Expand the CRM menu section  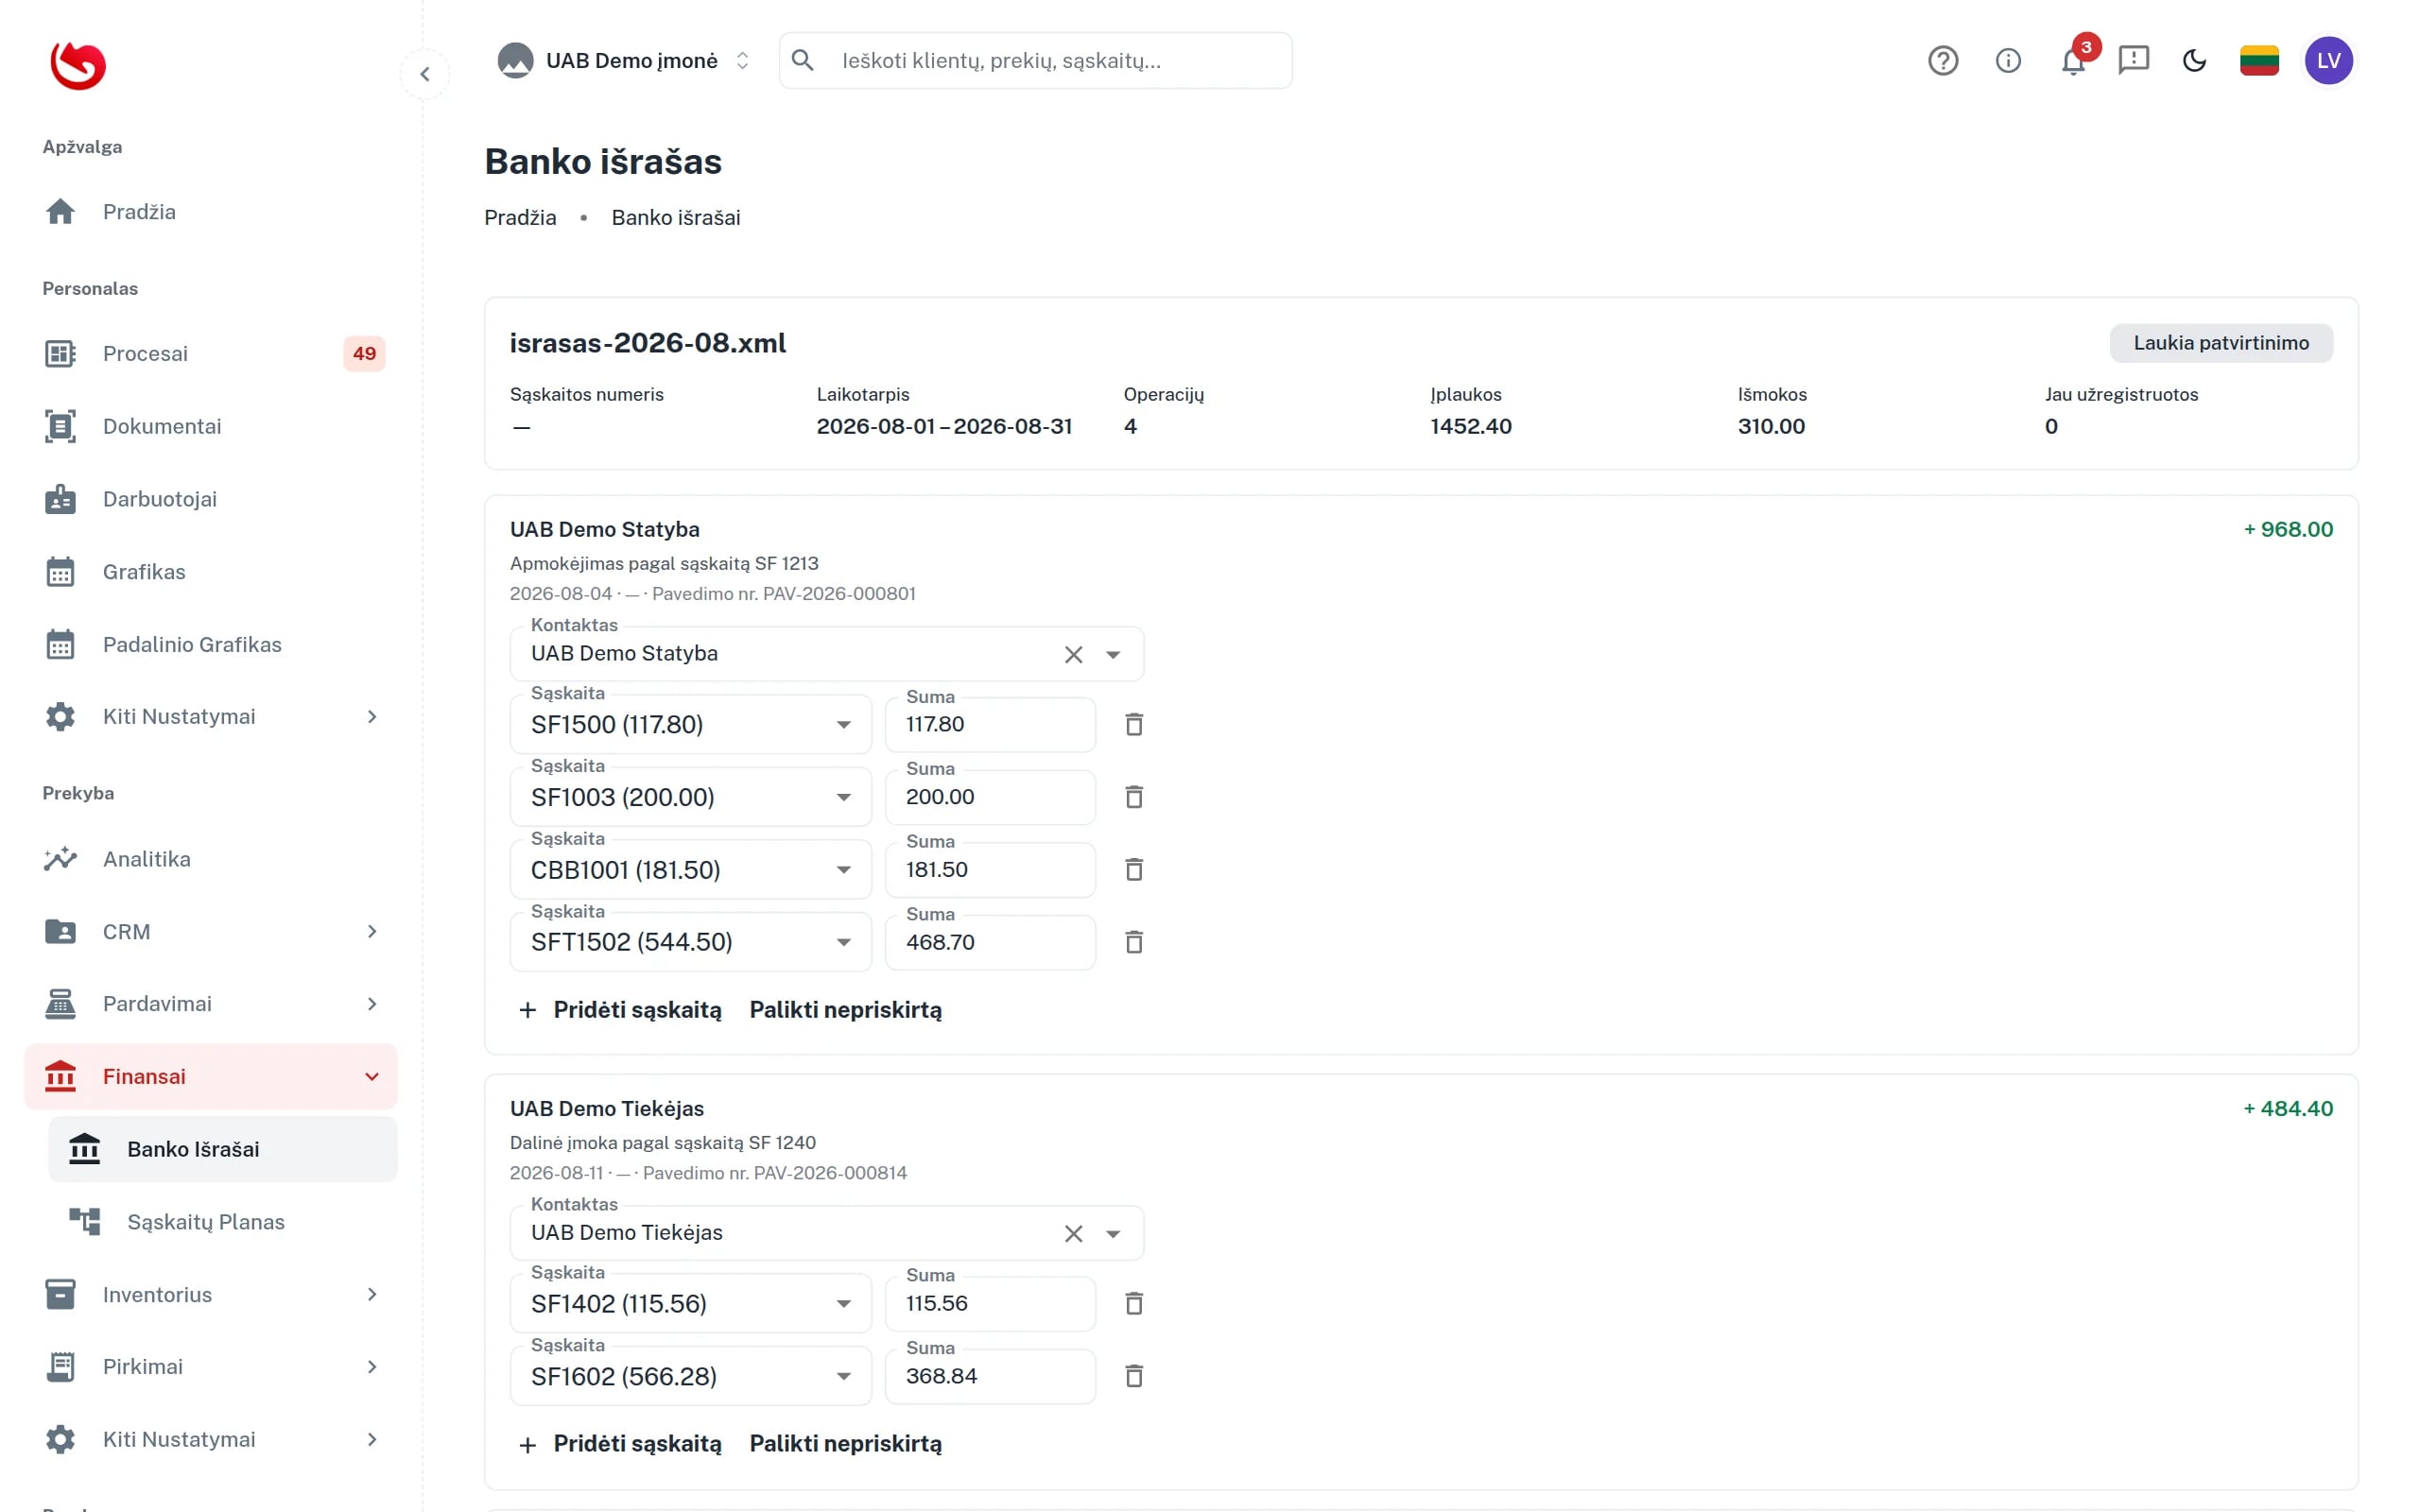(x=211, y=932)
